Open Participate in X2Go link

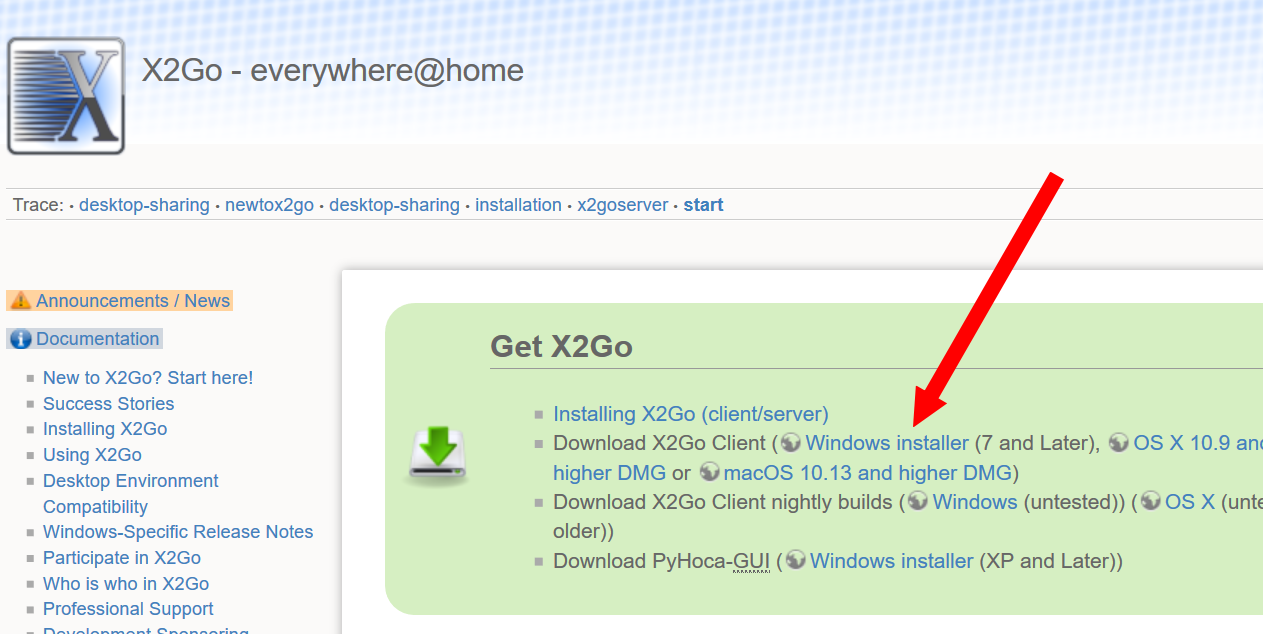pyautogui.click(x=122, y=558)
